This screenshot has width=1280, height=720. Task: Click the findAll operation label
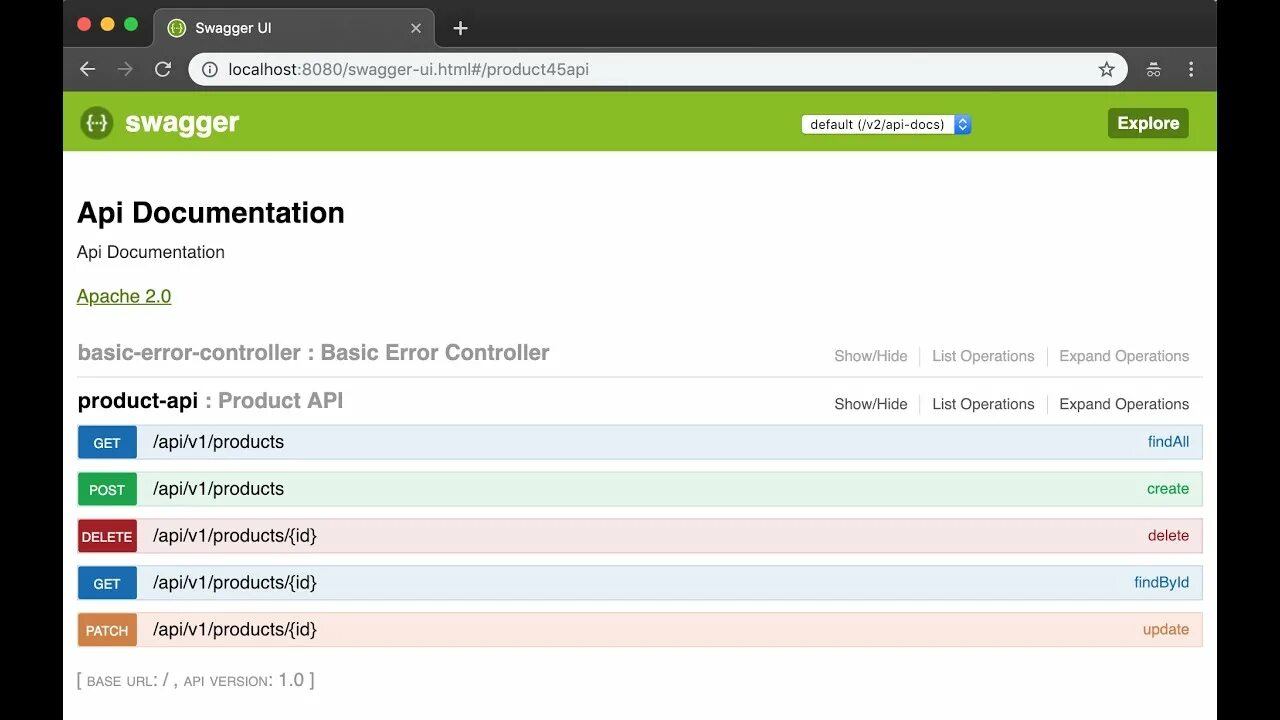(1168, 442)
